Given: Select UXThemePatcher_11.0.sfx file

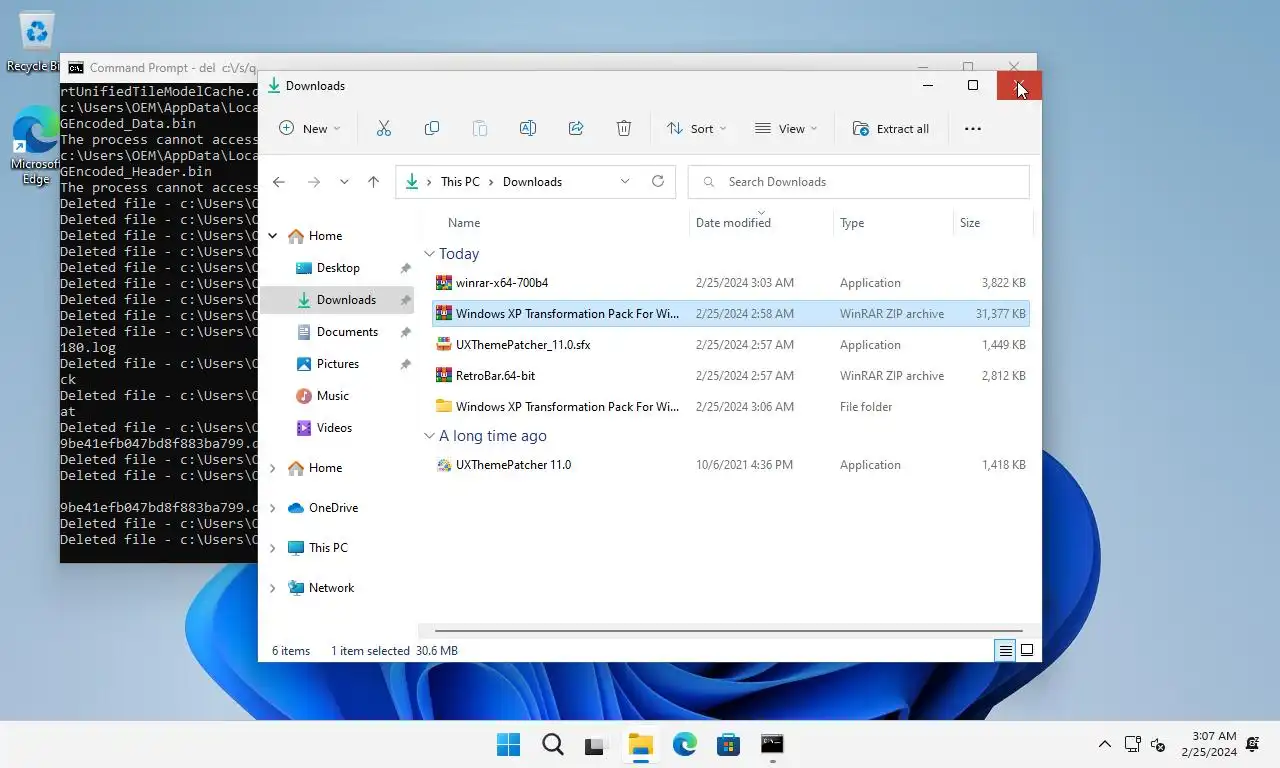Looking at the screenshot, I should (x=731, y=345).
